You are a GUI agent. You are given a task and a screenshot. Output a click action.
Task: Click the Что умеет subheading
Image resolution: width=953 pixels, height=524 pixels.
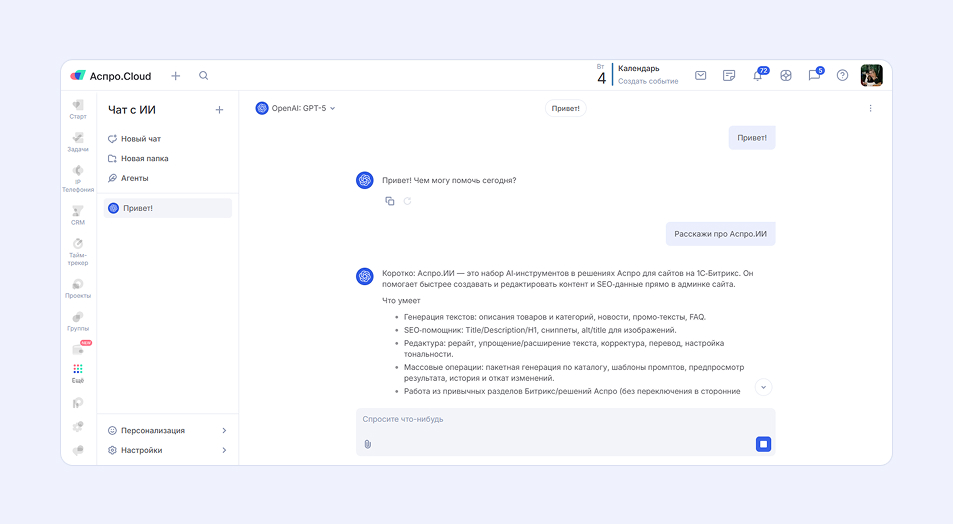tap(401, 300)
